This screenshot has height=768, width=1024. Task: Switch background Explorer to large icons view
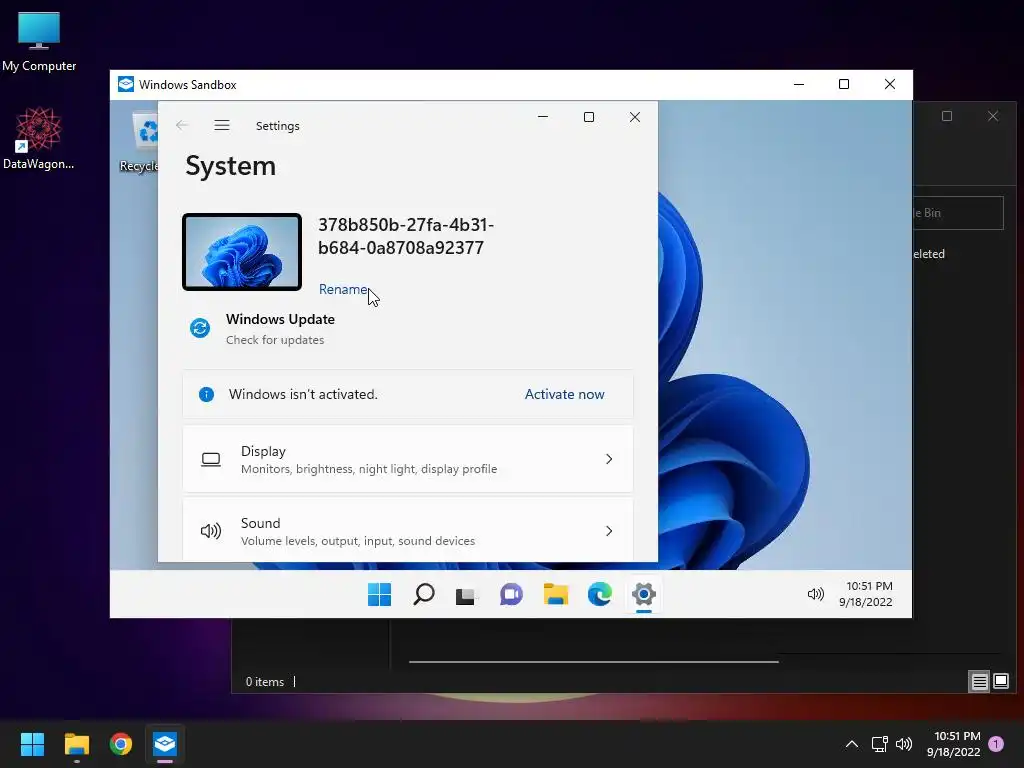click(x=1000, y=682)
